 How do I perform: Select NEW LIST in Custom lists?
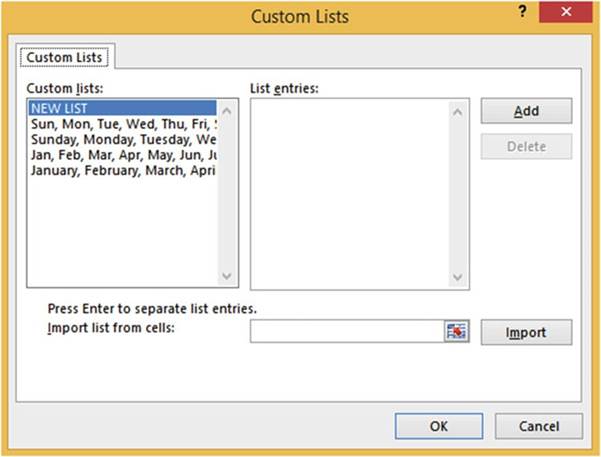point(120,108)
